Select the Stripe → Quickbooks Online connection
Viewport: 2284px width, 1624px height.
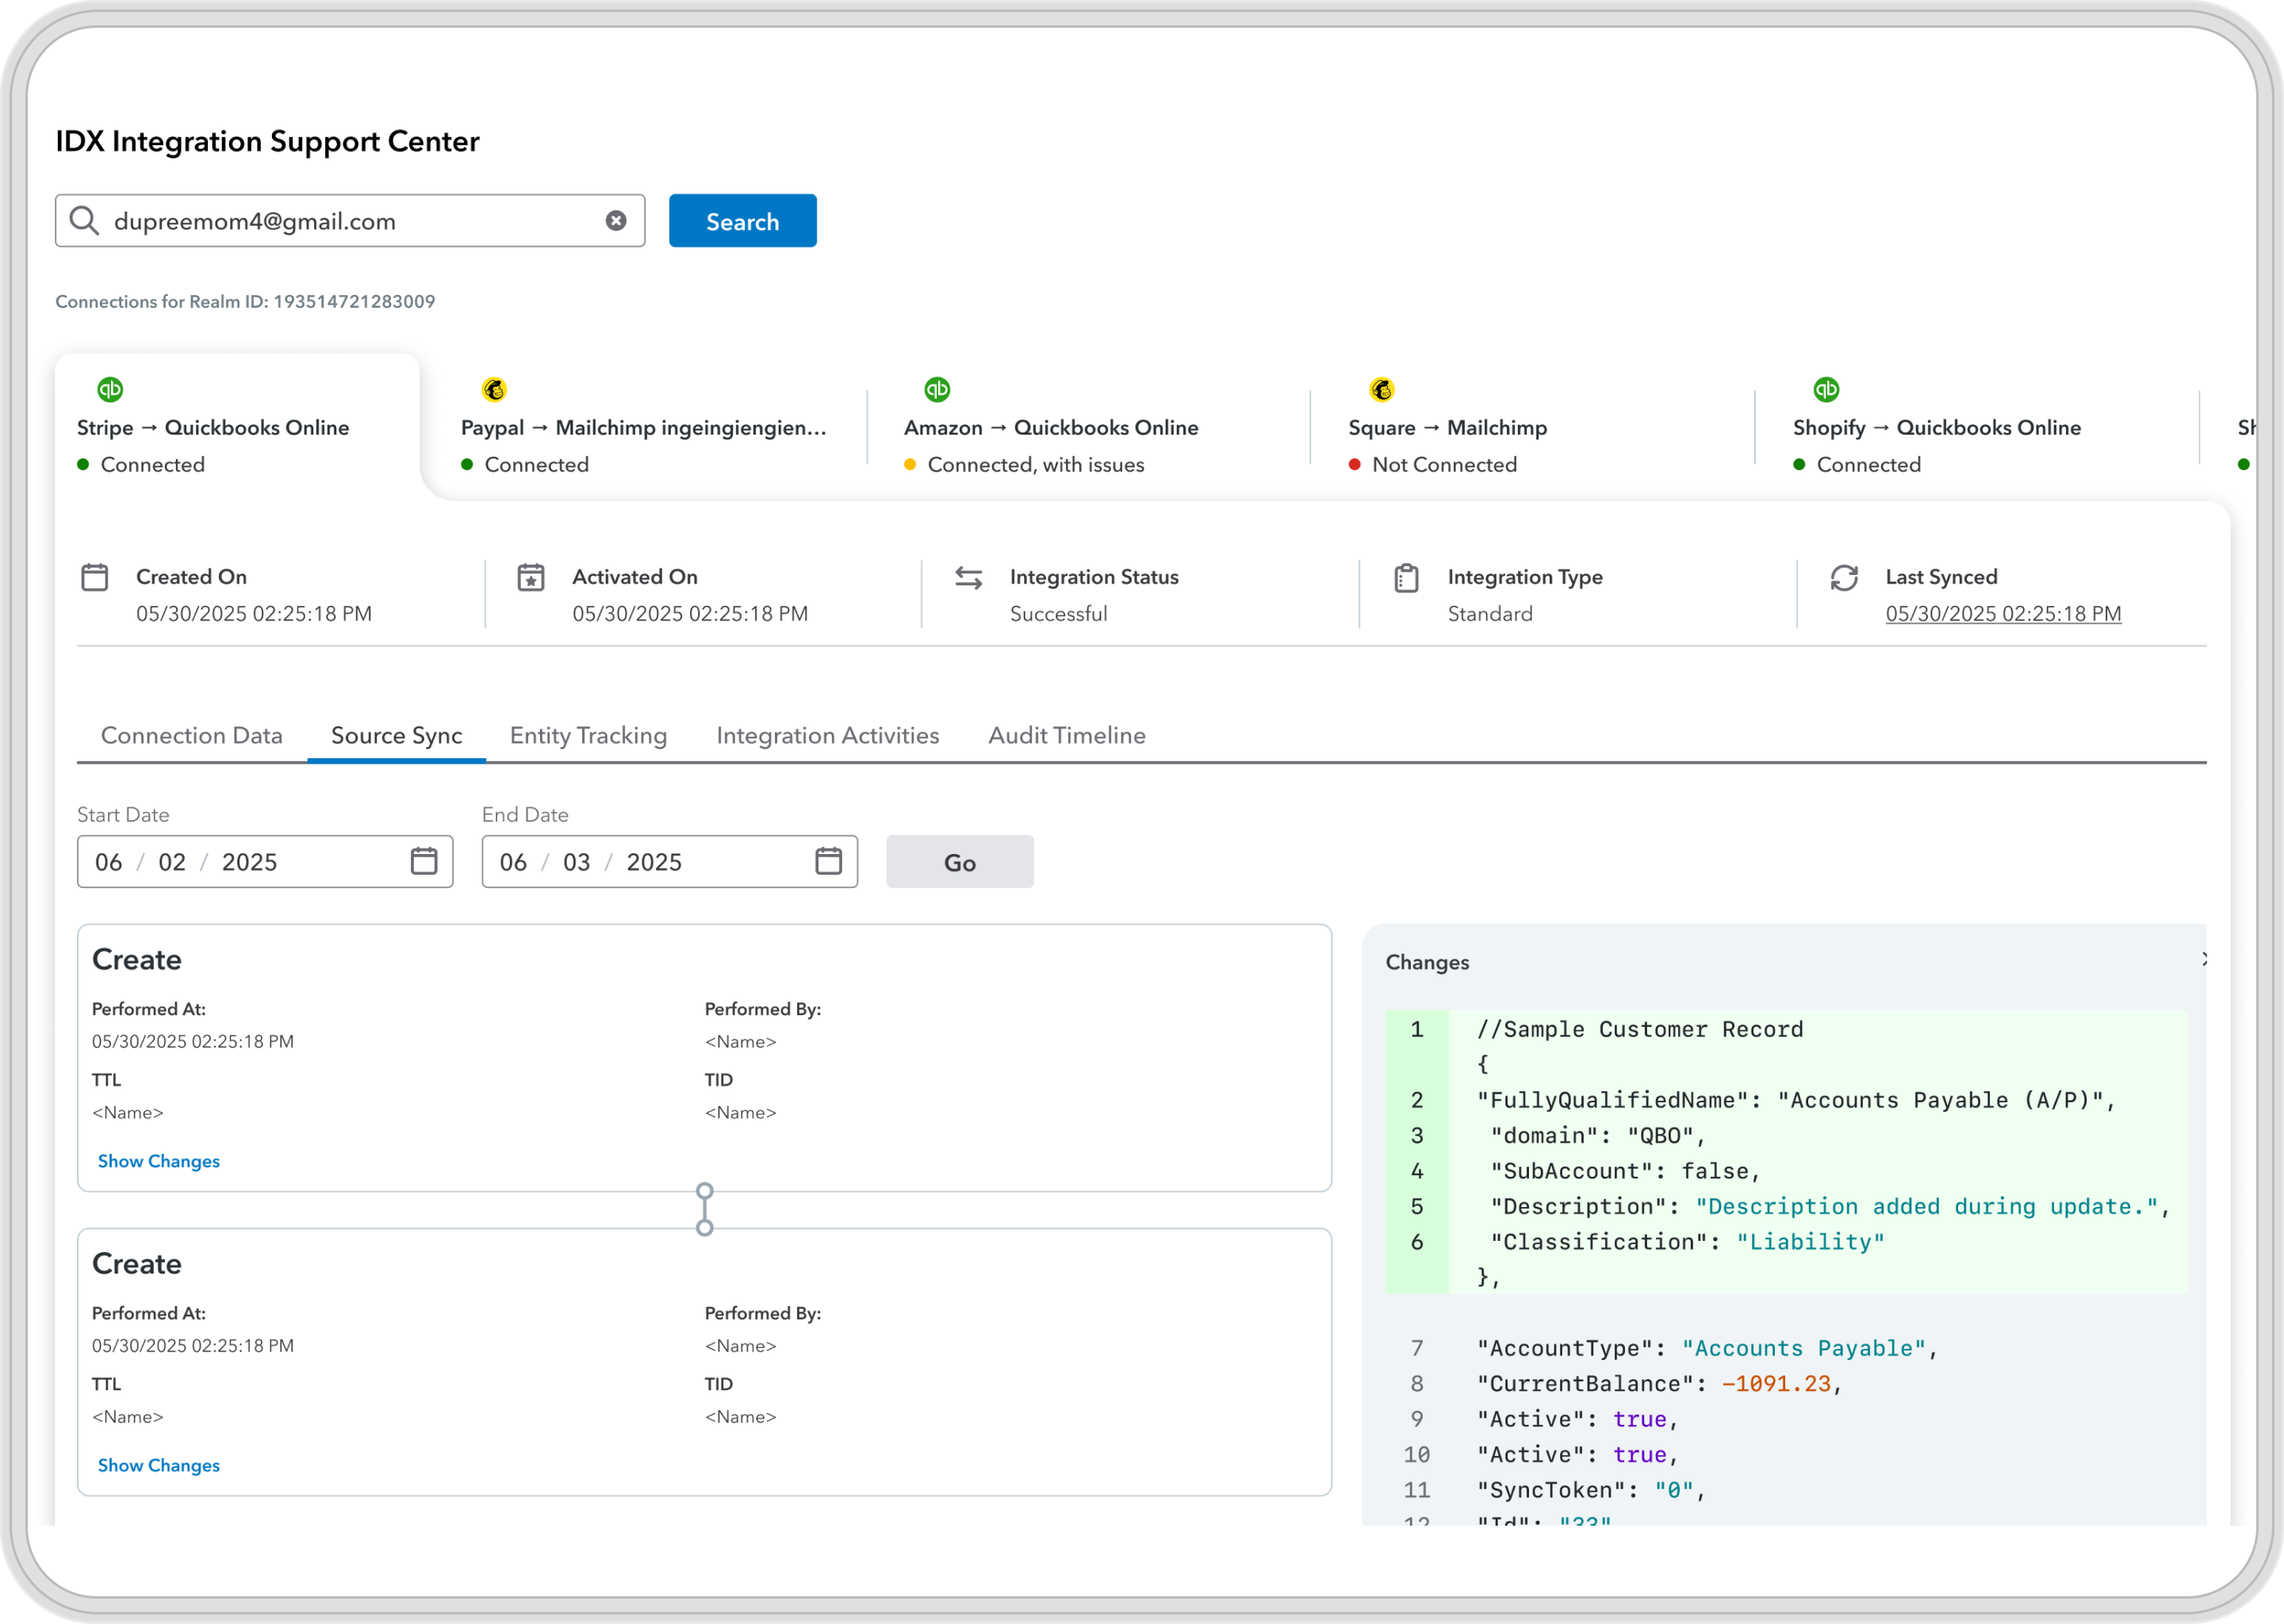[237, 428]
